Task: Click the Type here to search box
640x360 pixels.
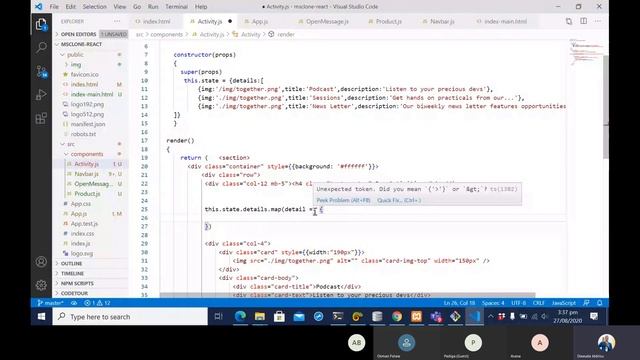Action: 130,316
